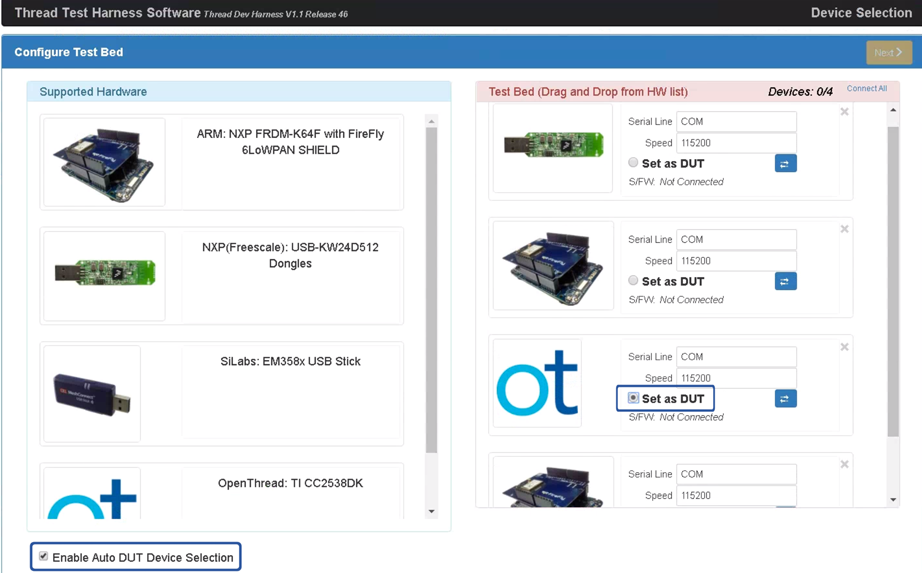The width and height of the screenshot is (922, 573).
Task: Set second test bed device as DUT
Action: coord(633,281)
